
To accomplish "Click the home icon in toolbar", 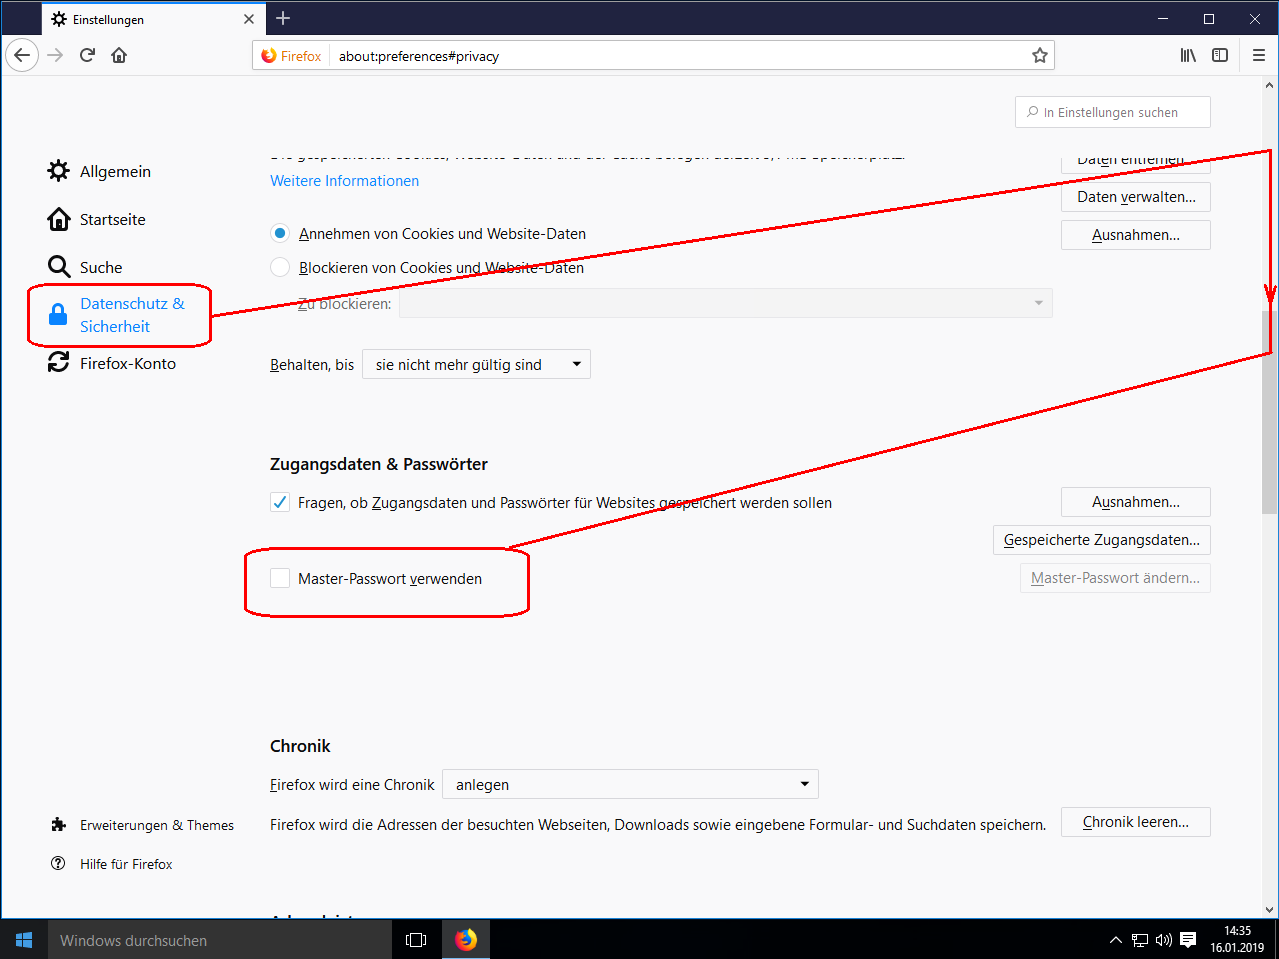I will (x=119, y=55).
